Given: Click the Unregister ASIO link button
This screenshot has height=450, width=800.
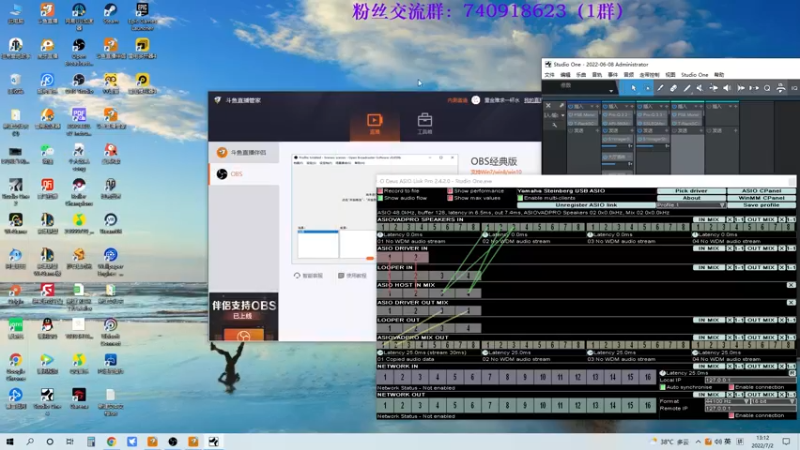Looking at the screenshot, I should coord(586,205).
